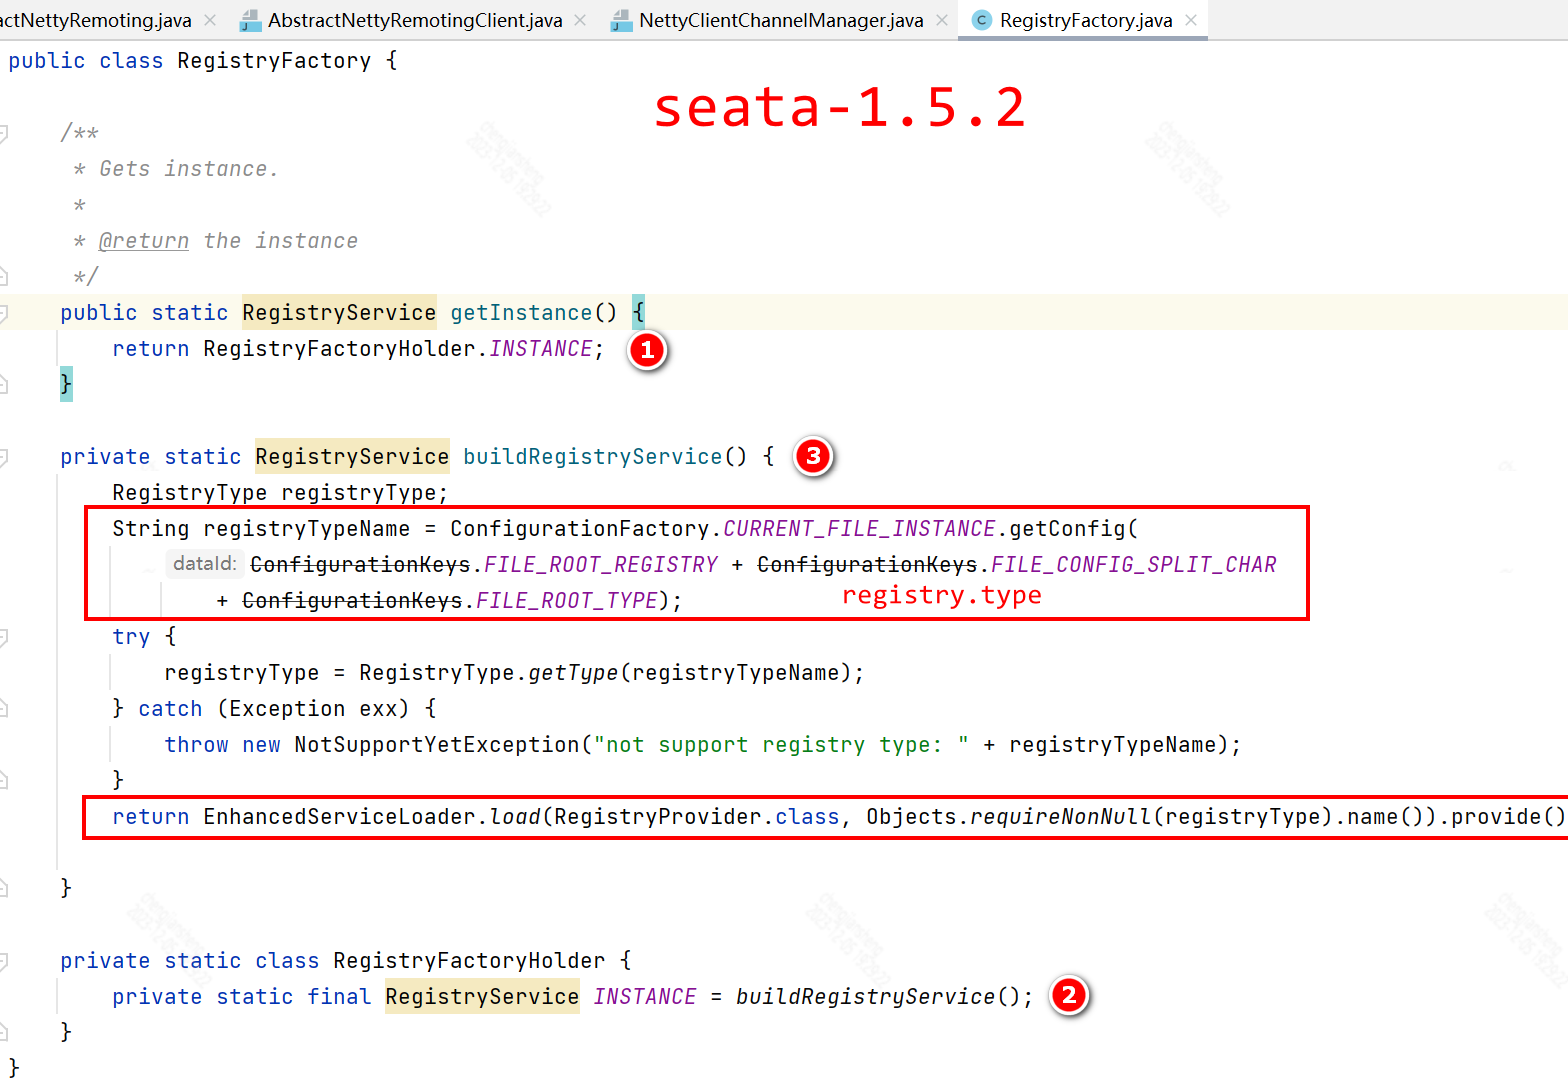Screen dimensions: 1568x1087
Task: Close the NettyClientChannelManager.java tab
Action: [x=942, y=20]
